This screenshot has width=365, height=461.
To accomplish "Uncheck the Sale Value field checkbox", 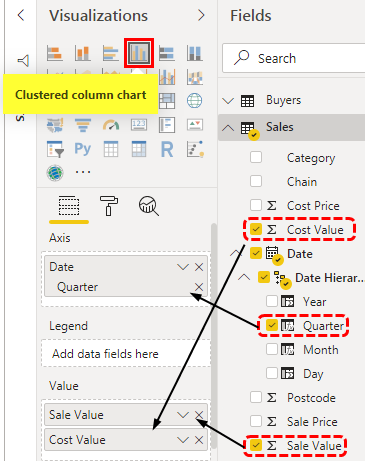I will [x=256, y=445].
